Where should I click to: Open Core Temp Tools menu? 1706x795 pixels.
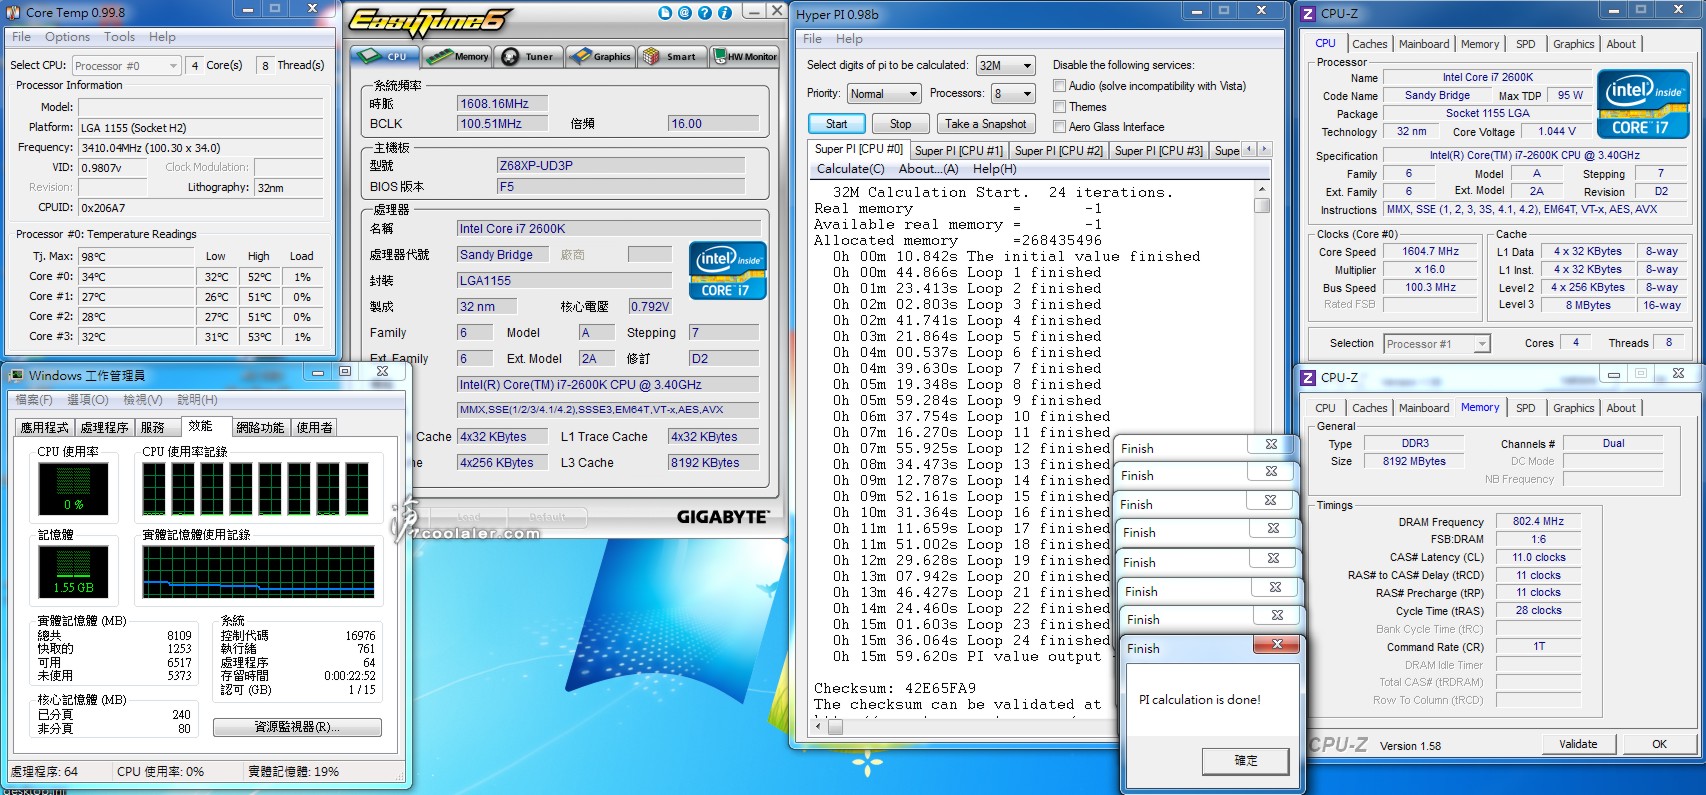click(119, 37)
